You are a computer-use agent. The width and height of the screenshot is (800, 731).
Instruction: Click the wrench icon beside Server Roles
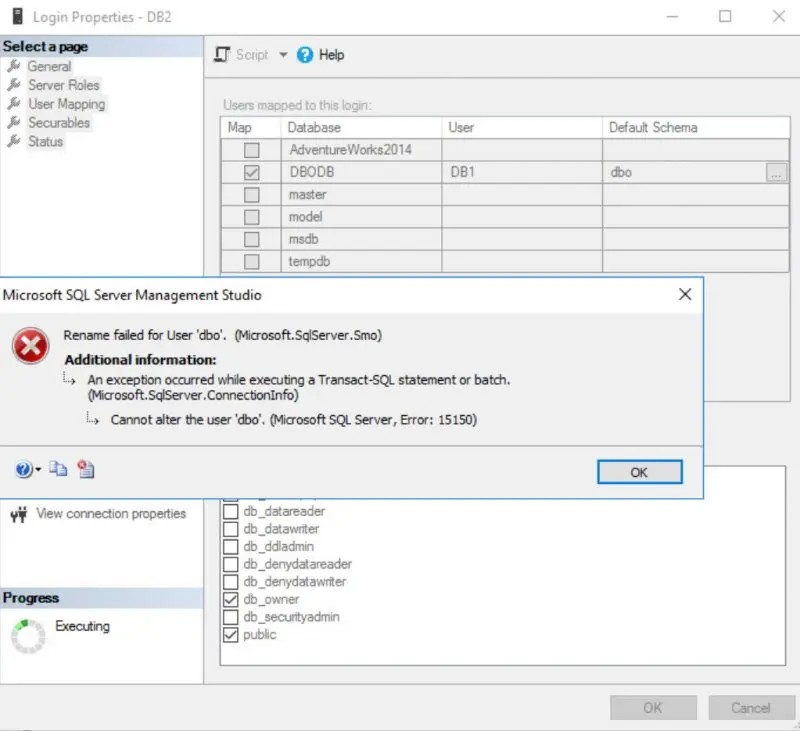14,85
